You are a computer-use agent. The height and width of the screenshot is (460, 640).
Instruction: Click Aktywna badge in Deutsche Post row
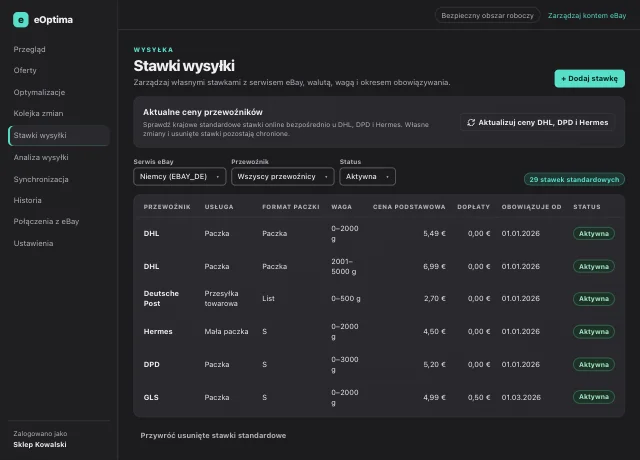pyautogui.click(x=593, y=298)
